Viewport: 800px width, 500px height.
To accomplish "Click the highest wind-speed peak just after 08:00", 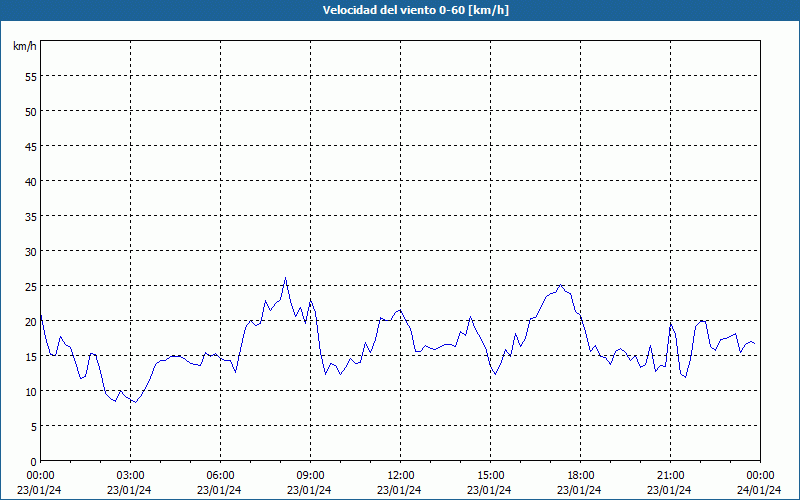I will [286, 278].
